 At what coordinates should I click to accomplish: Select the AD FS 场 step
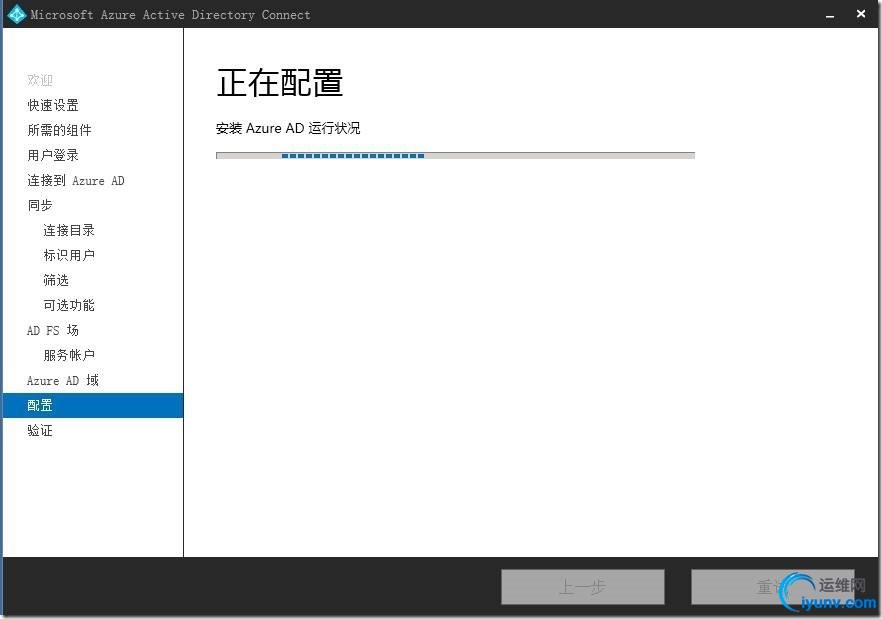tap(52, 330)
